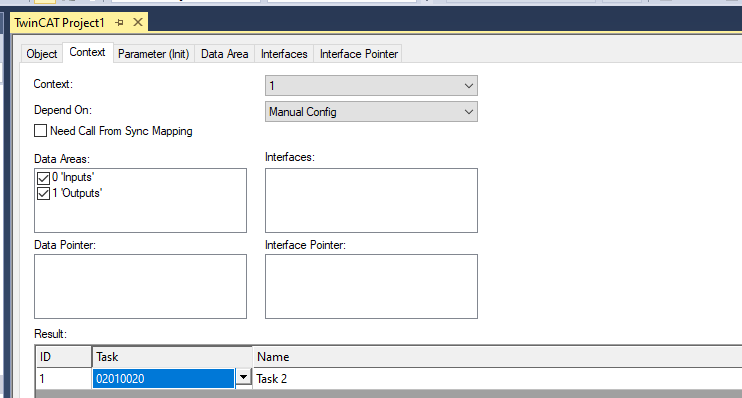Open the Data Area tab
This screenshot has height=398, width=742.
pos(224,54)
